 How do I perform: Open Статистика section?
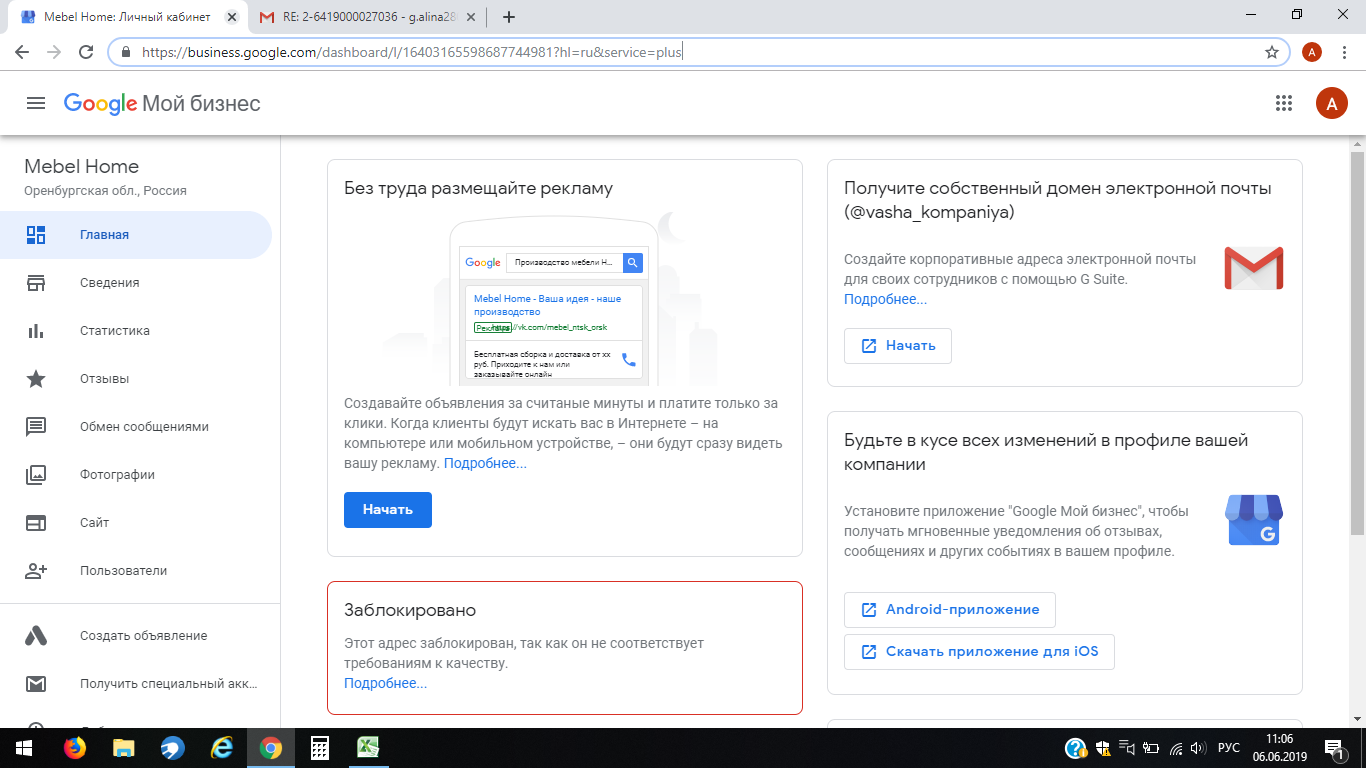(x=136, y=331)
